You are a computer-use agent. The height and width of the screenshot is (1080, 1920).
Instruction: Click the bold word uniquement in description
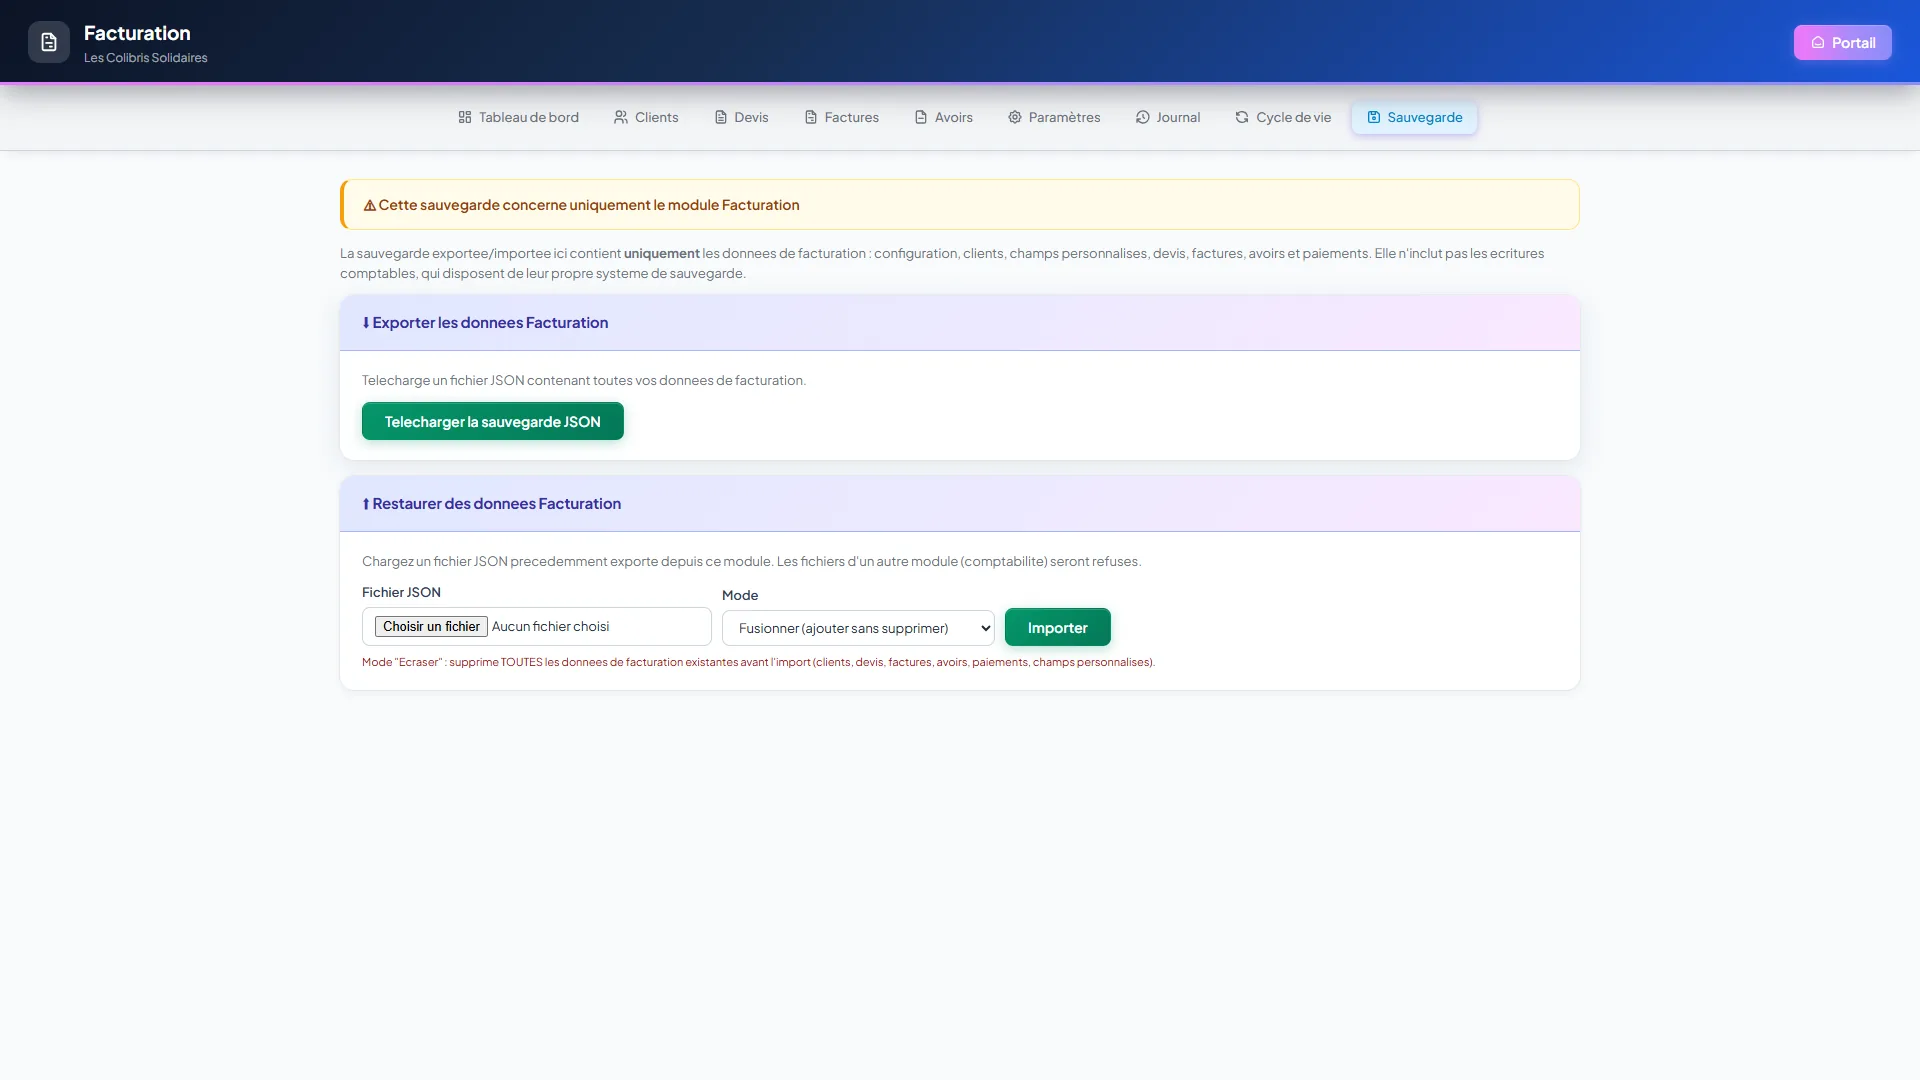pyautogui.click(x=662, y=254)
